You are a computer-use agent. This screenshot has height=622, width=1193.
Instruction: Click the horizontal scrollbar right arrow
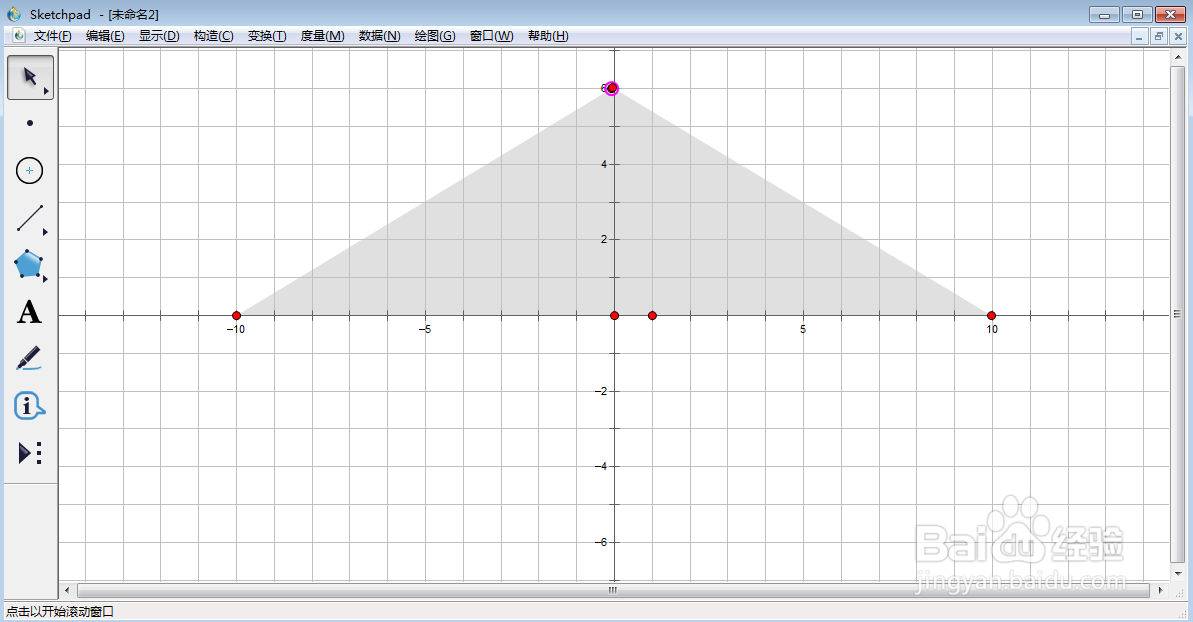1160,590
